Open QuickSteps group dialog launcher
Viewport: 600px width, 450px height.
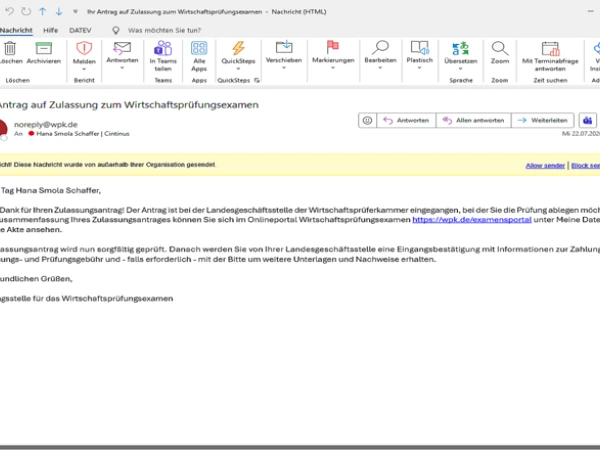[257, 80]
